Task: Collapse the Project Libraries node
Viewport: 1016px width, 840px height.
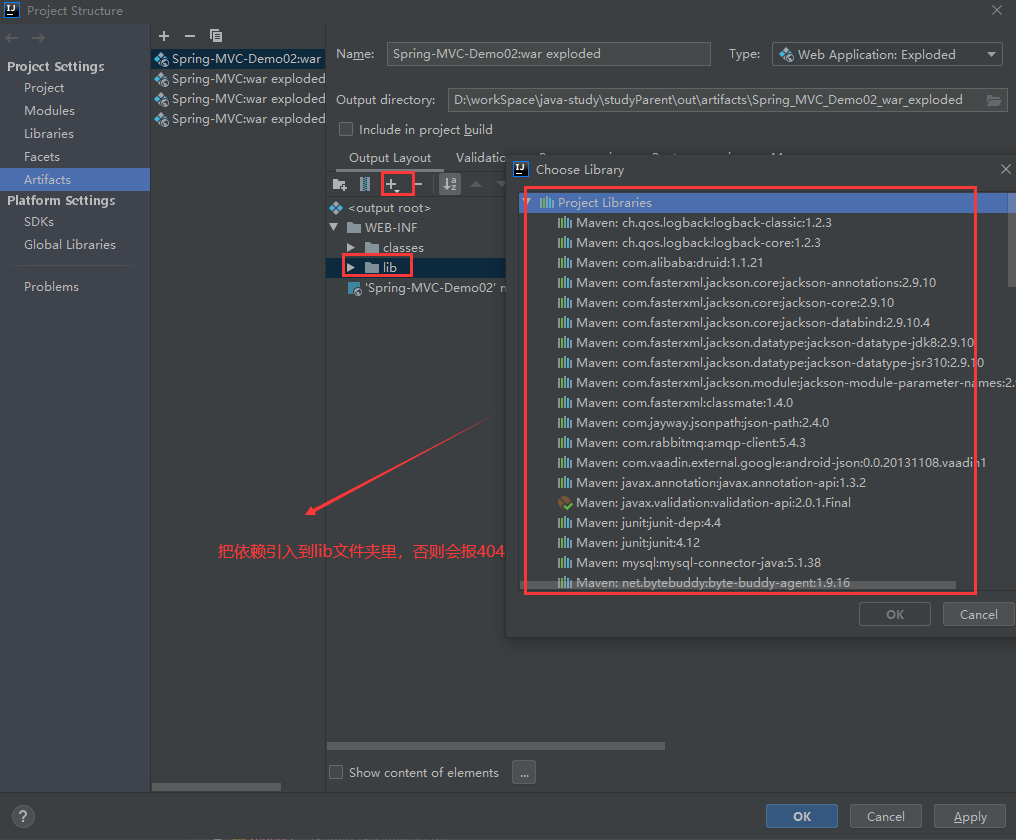Action: point(527,203)
